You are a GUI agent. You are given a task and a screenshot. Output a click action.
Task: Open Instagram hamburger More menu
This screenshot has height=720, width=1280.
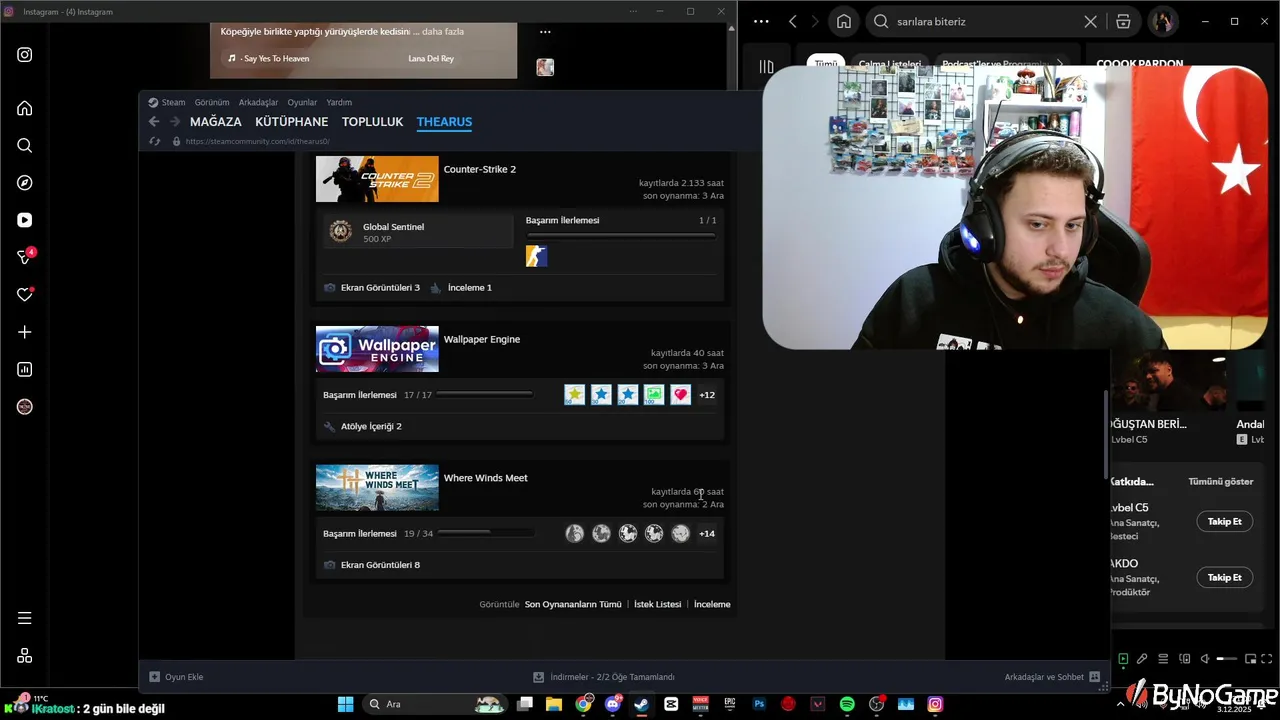(x=25, y=618)
